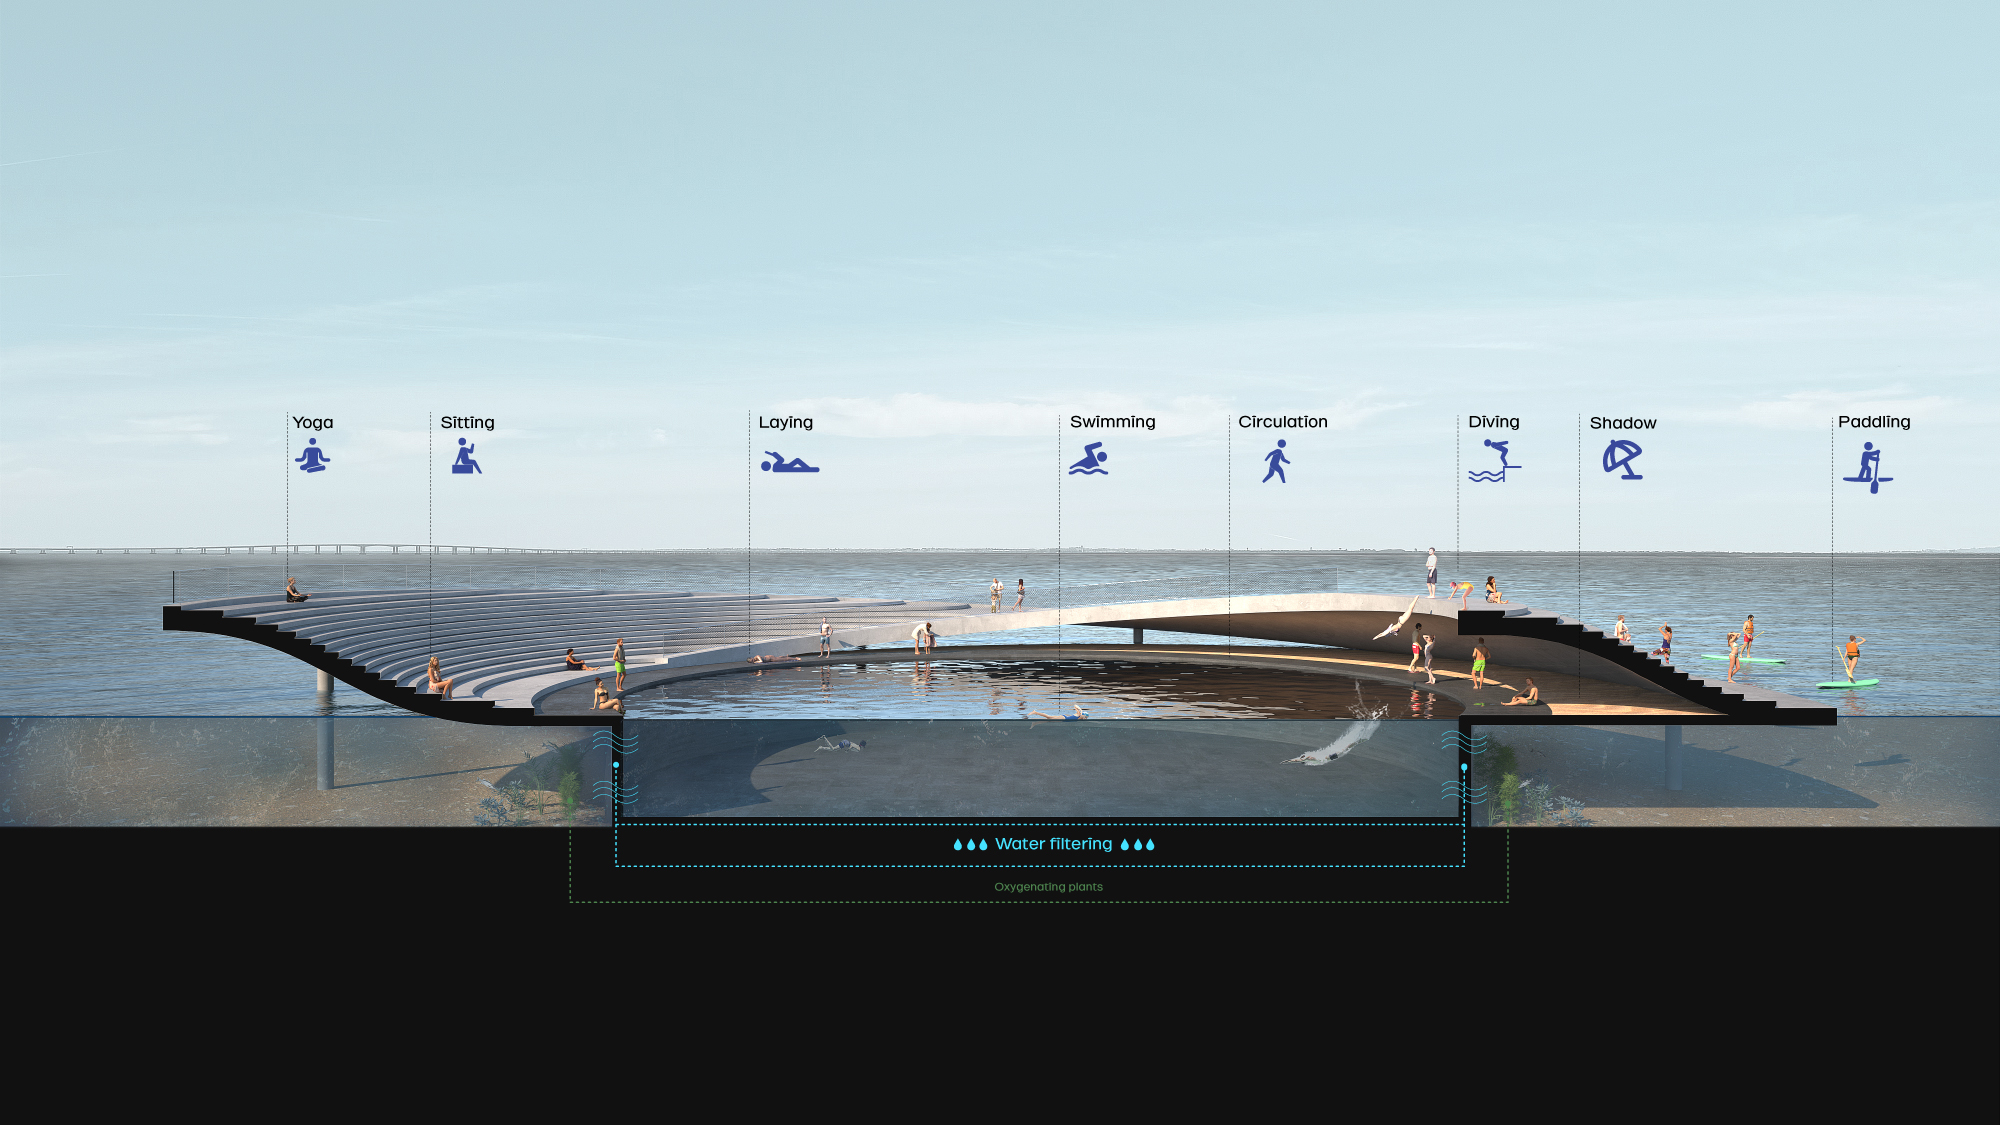This screenshot has width=2000, height=1125.
Task: Click the Swimming text label
Action: point(1112,422)
